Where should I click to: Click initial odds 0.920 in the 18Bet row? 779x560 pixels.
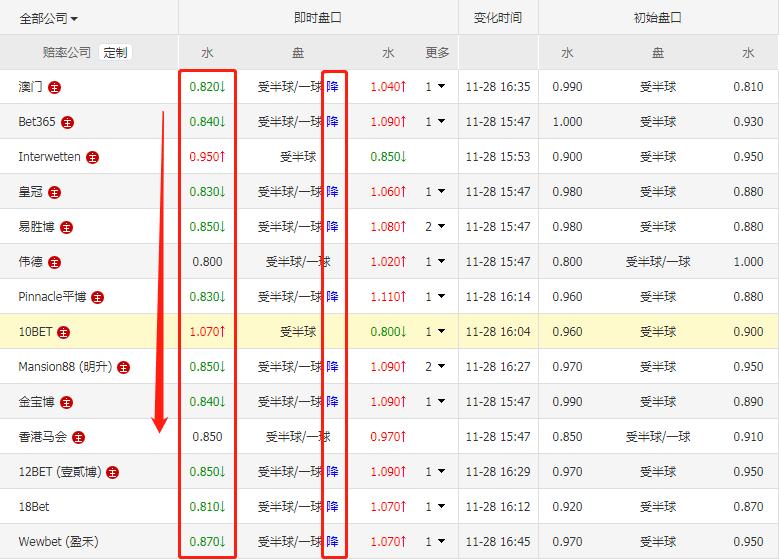pyautogui.click(x=567, y=507)
